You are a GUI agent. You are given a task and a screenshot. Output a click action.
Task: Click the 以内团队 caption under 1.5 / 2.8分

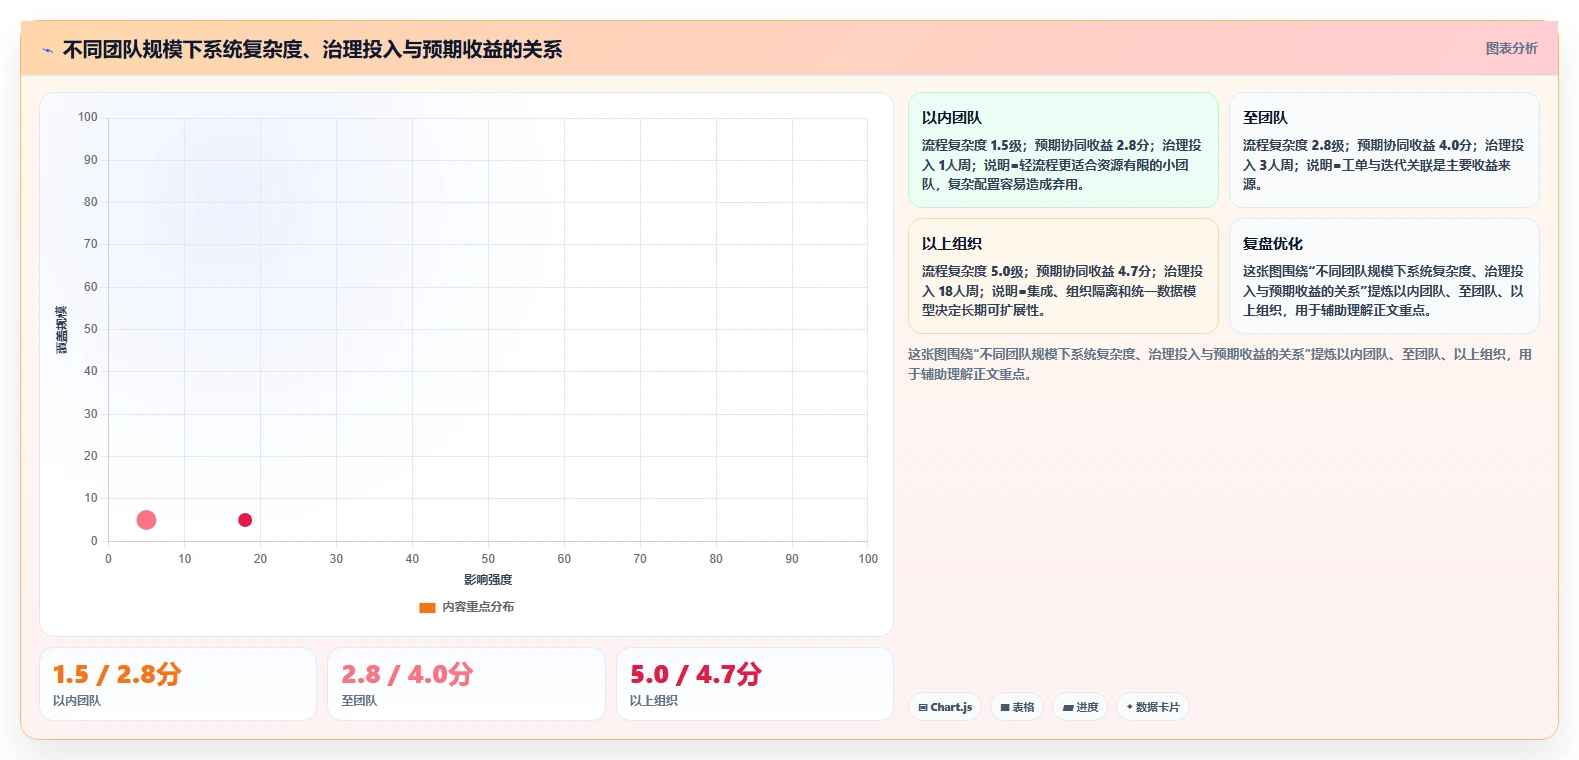[x=77, y=701]
